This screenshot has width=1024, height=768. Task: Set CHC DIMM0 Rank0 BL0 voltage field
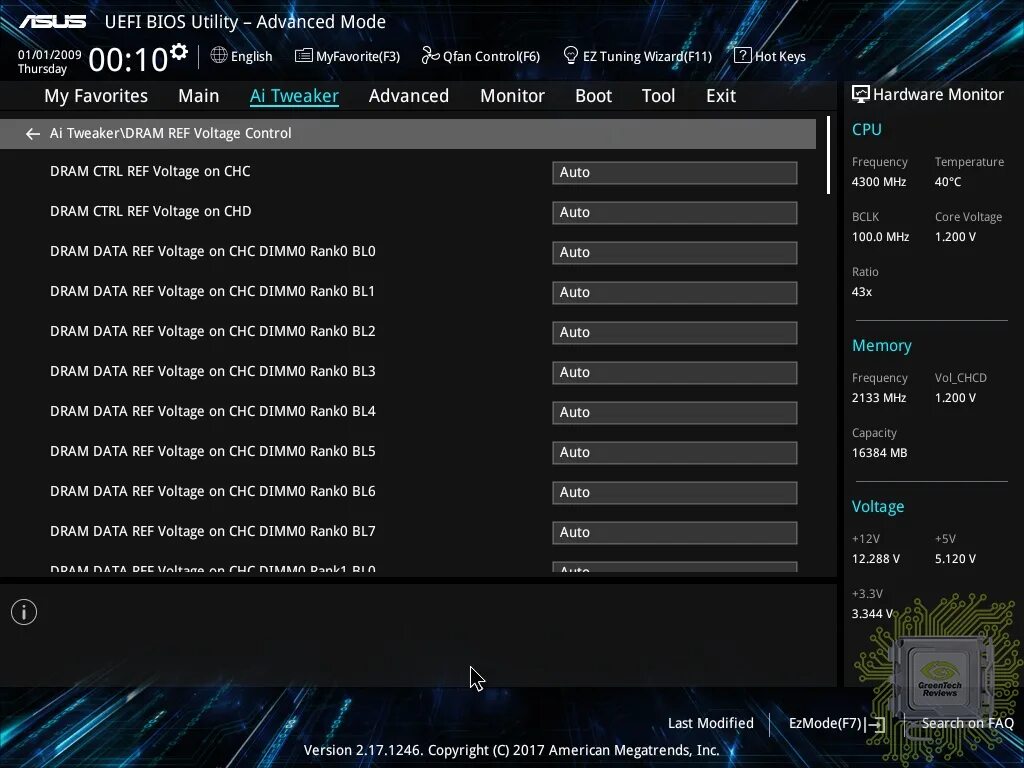675,252
